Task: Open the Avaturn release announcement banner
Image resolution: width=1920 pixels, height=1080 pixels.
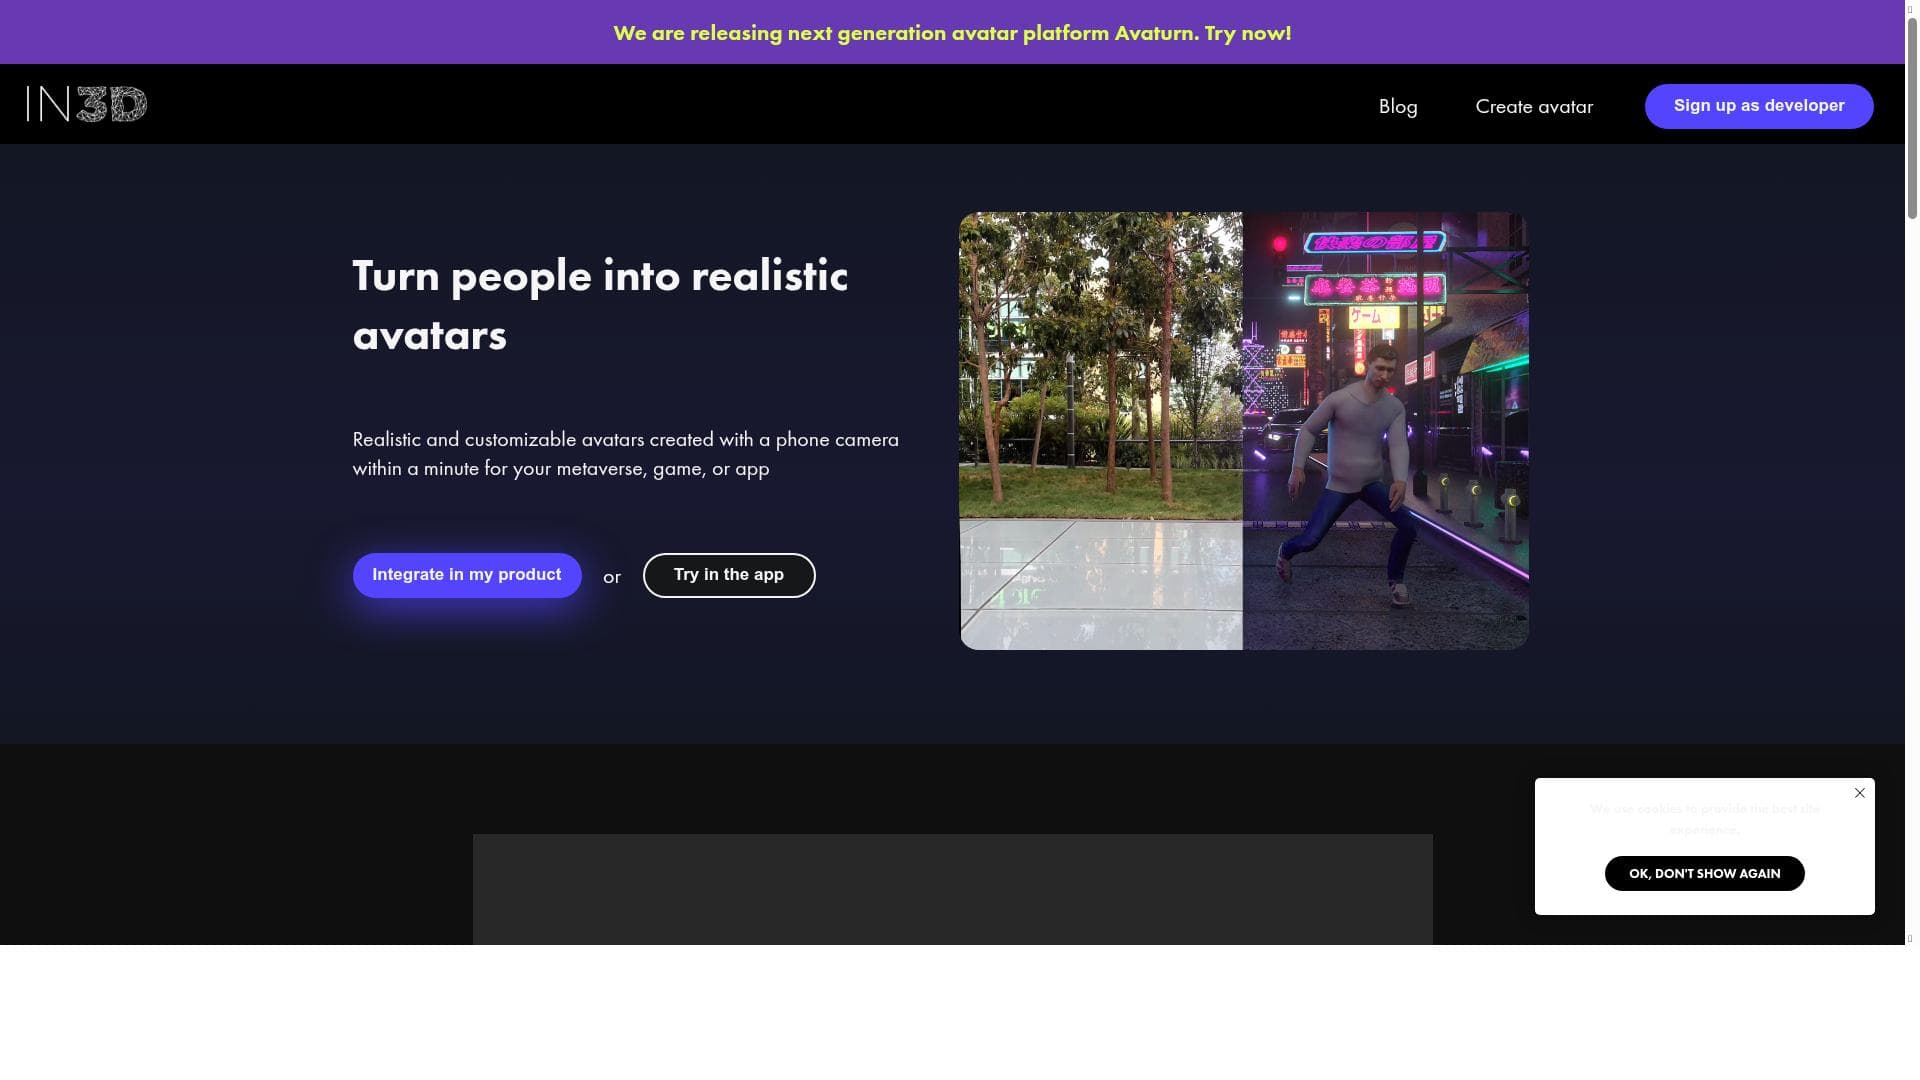Action: coord(951,33)
